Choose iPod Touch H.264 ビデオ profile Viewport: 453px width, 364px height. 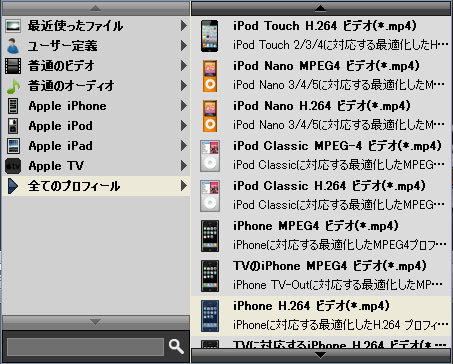[x=321, y=36]
